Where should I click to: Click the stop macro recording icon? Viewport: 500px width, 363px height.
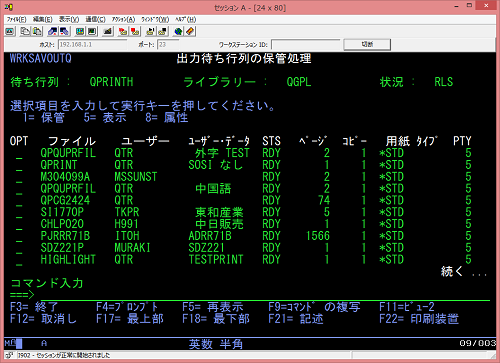[135, 31]
